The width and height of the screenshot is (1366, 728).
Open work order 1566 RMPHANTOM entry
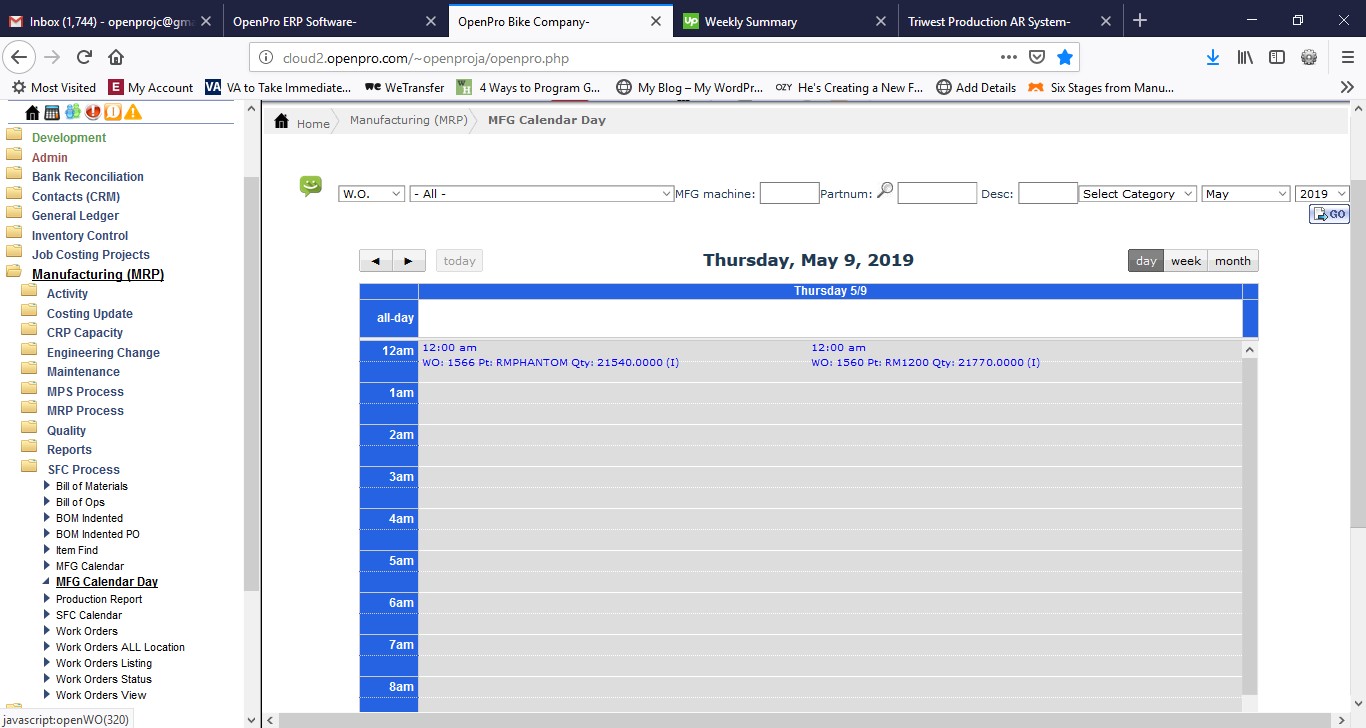(550, 362)
